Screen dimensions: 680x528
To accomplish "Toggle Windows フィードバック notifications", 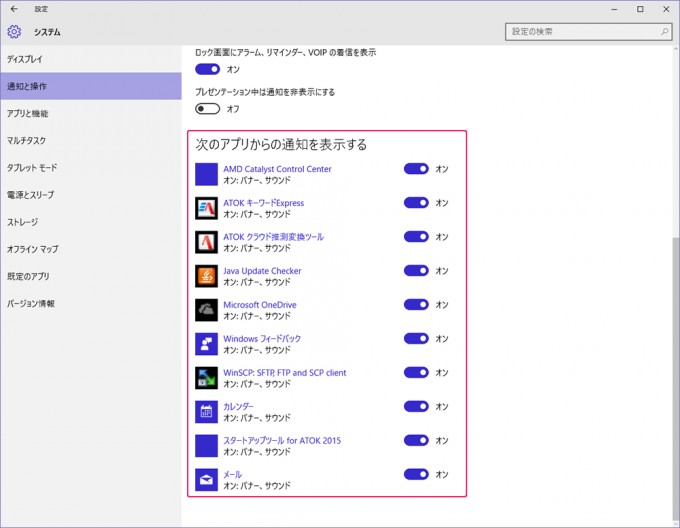I will [416, 338].
